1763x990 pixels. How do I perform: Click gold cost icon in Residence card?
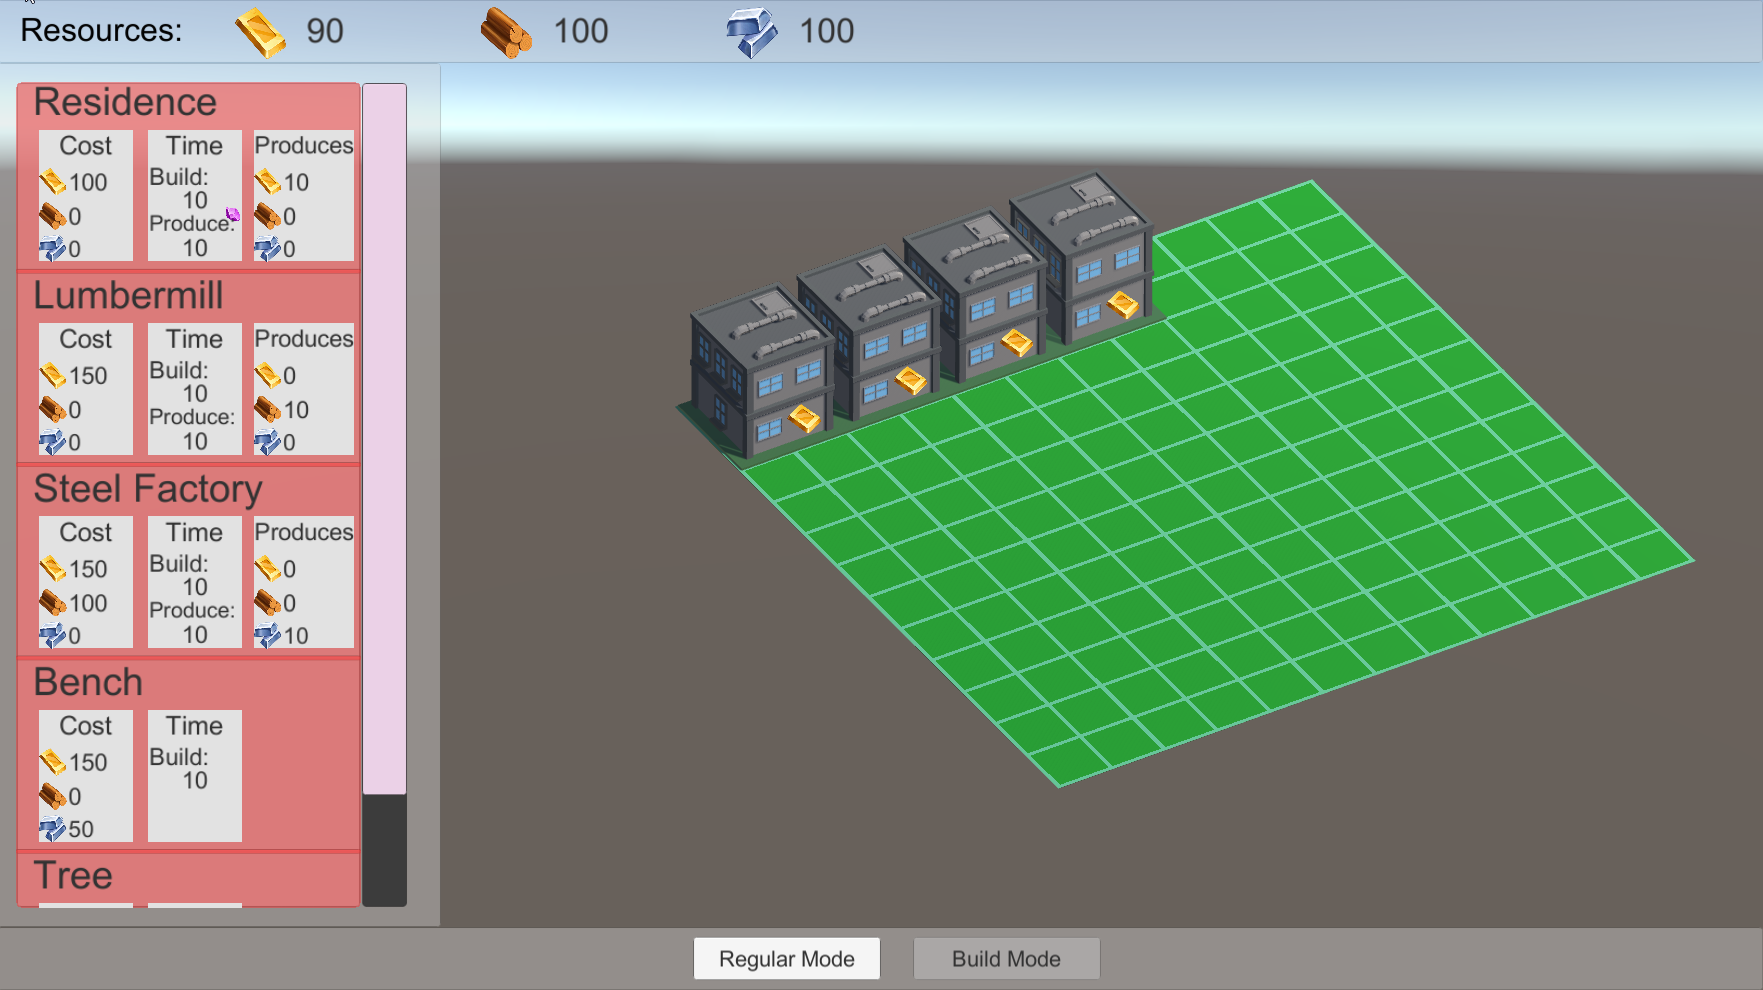(x=53, y=182)
